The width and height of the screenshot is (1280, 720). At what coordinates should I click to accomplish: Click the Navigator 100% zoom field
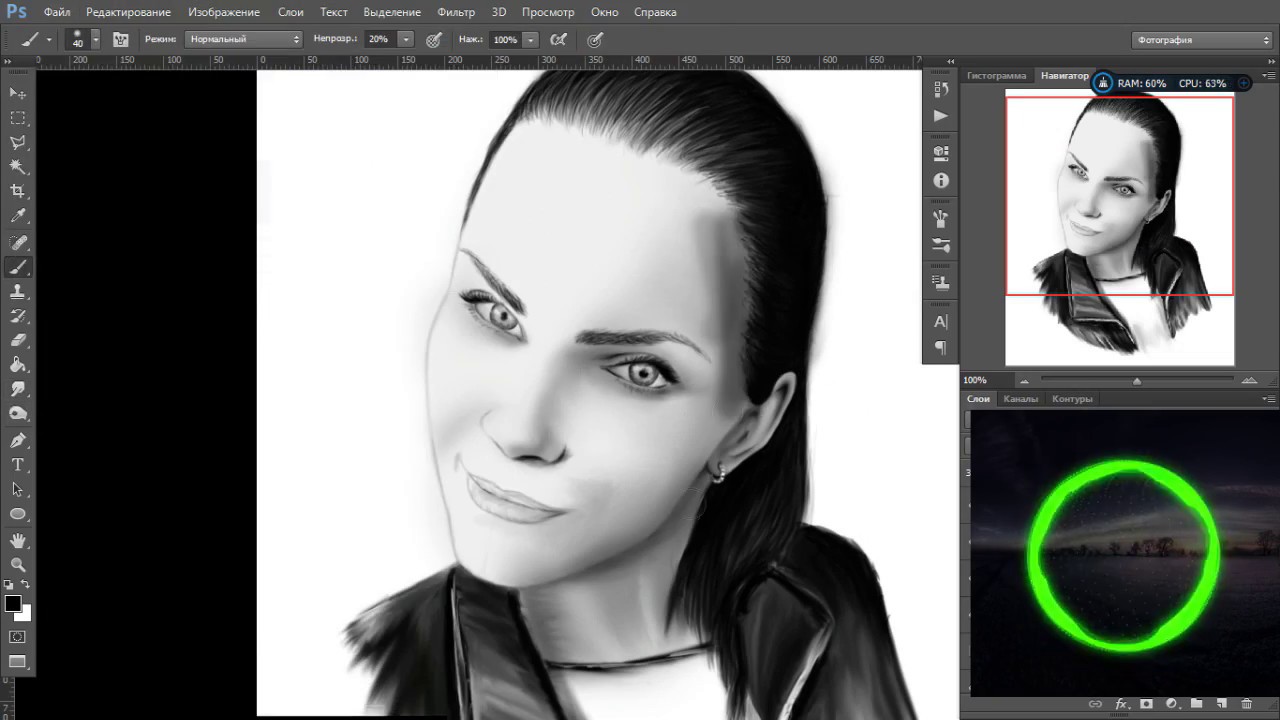point(985,381)
